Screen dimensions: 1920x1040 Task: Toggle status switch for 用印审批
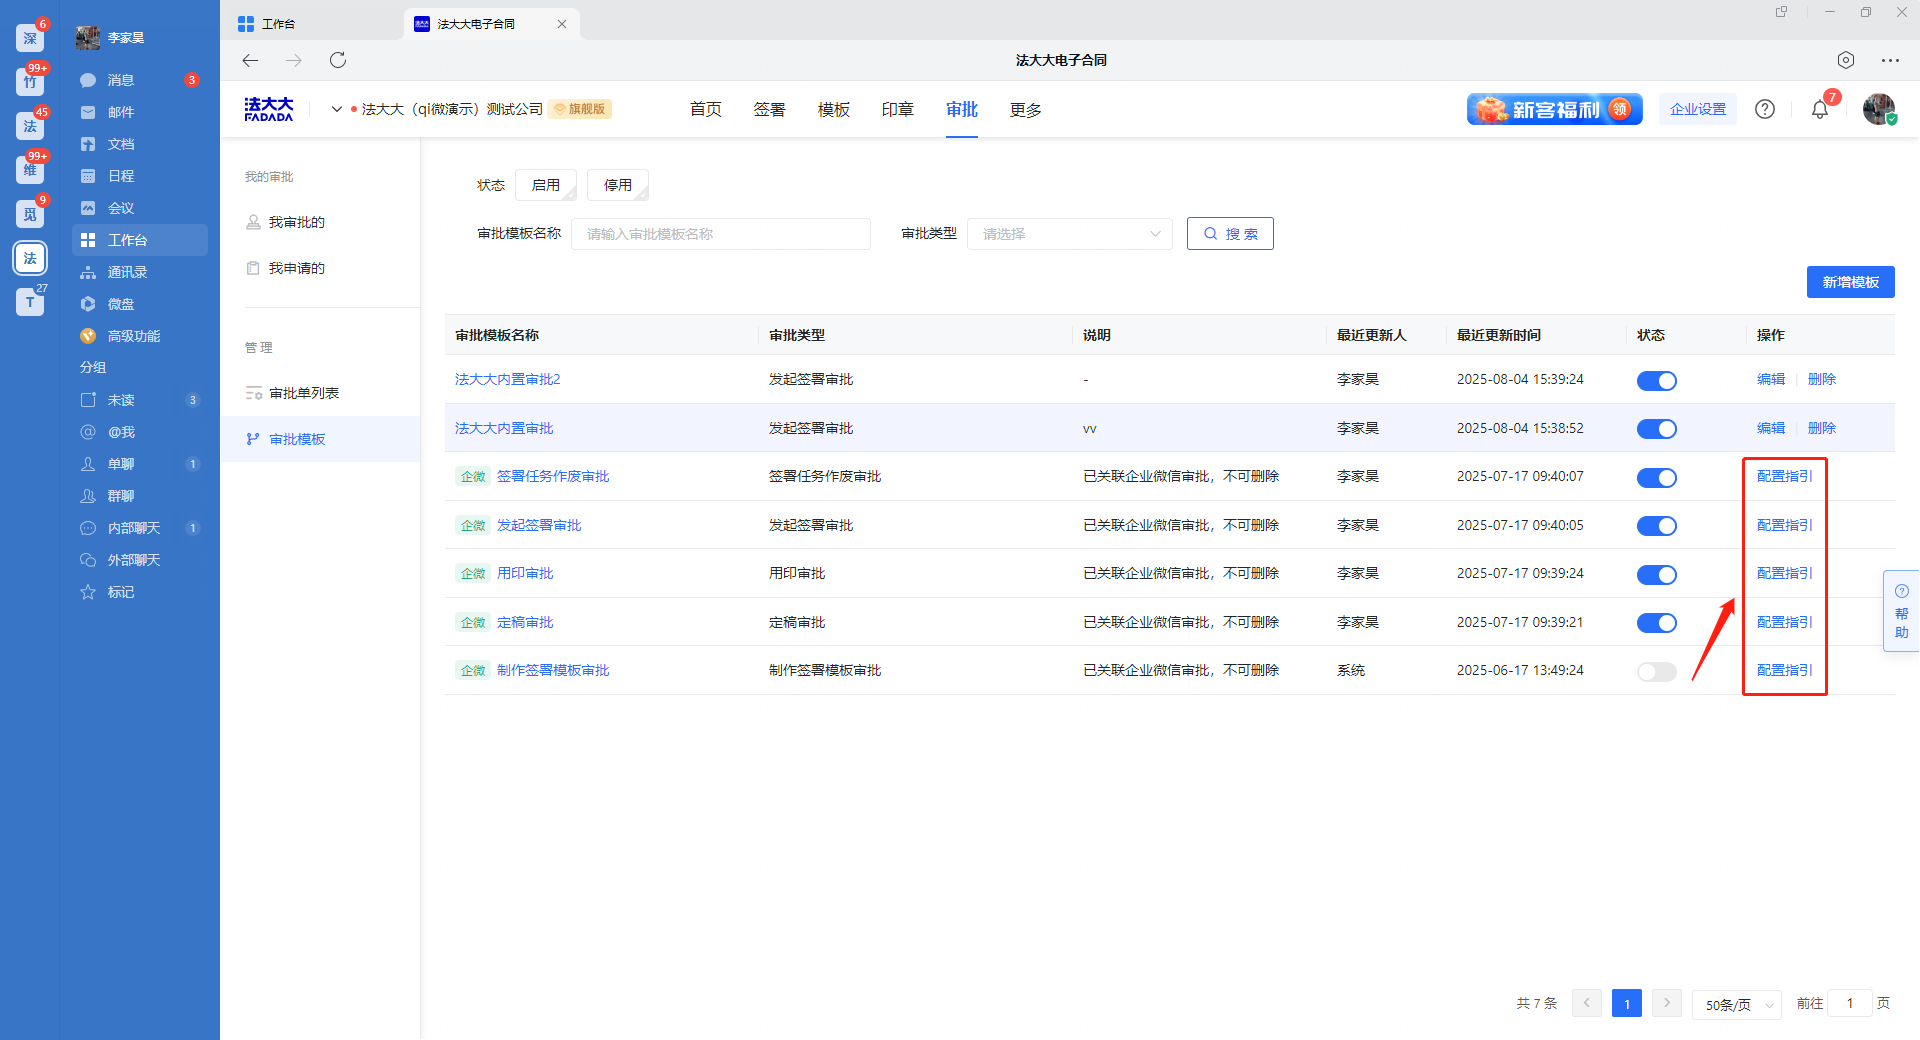pyautogui.click(x=1656, y=574)
